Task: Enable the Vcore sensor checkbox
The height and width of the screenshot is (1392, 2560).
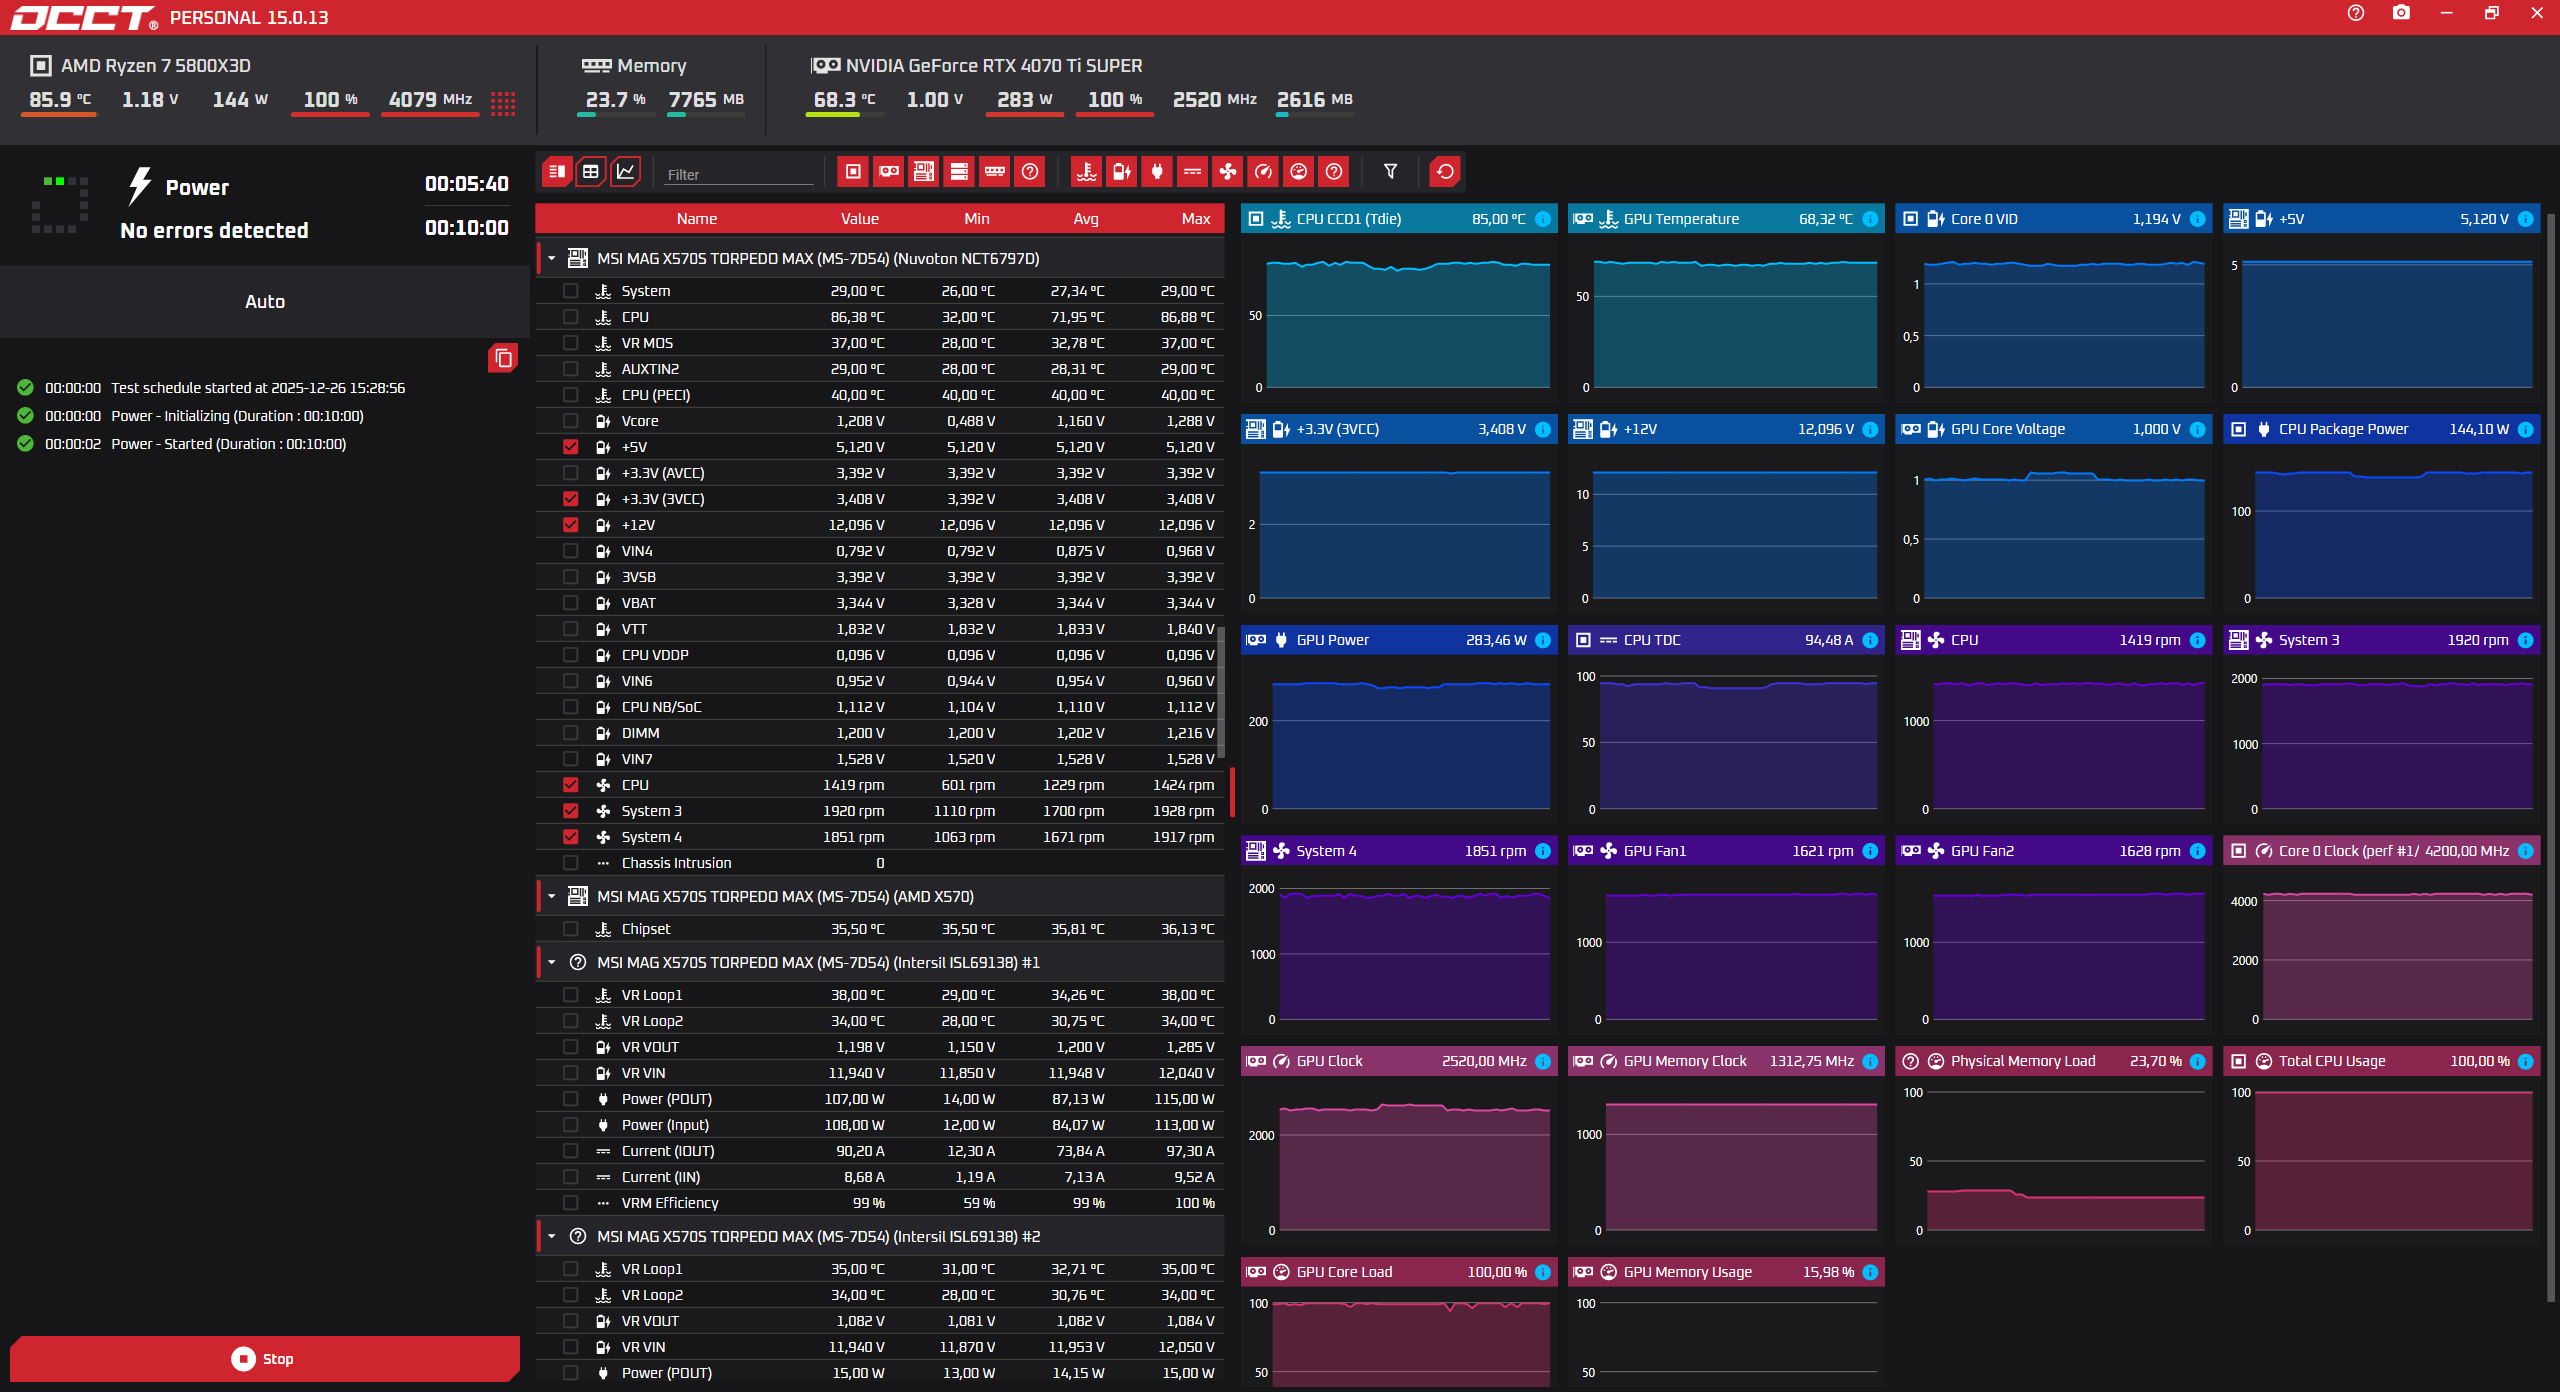Action: [570, 421]
